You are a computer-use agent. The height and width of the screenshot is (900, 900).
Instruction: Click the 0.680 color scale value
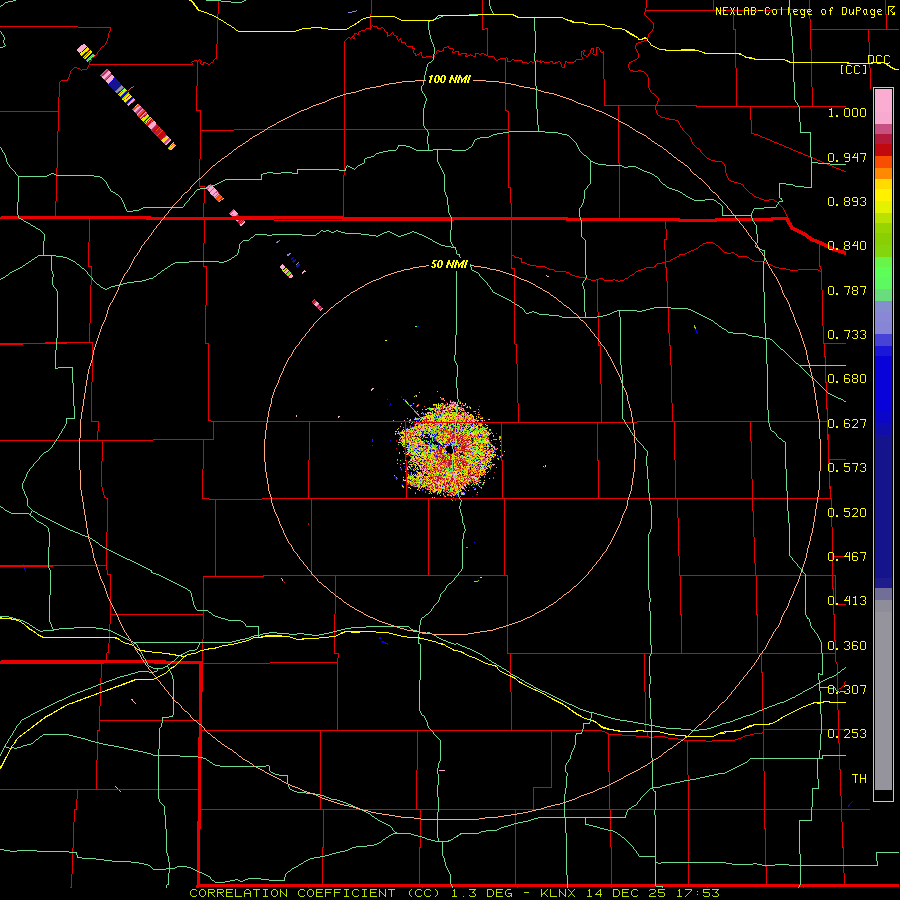(847, 379)
